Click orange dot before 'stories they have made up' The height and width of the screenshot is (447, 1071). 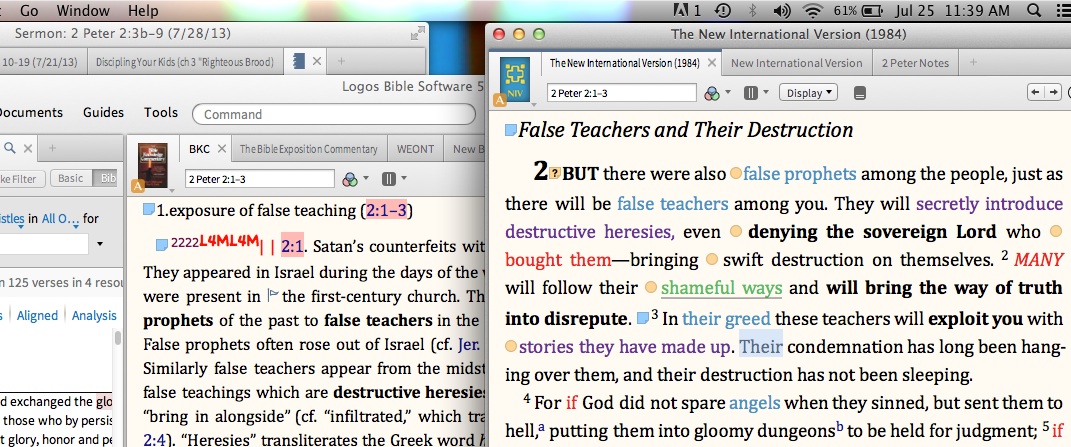point(511,347)
